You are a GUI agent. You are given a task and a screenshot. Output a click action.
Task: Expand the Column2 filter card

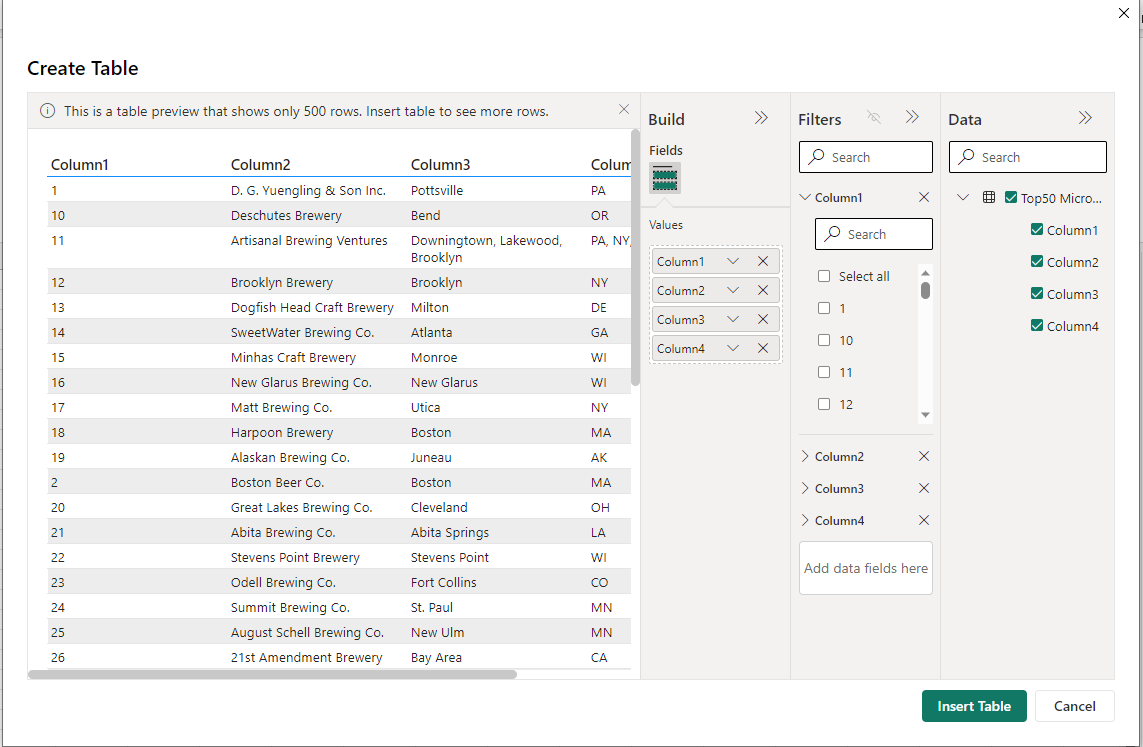click(x=805, y=456)
